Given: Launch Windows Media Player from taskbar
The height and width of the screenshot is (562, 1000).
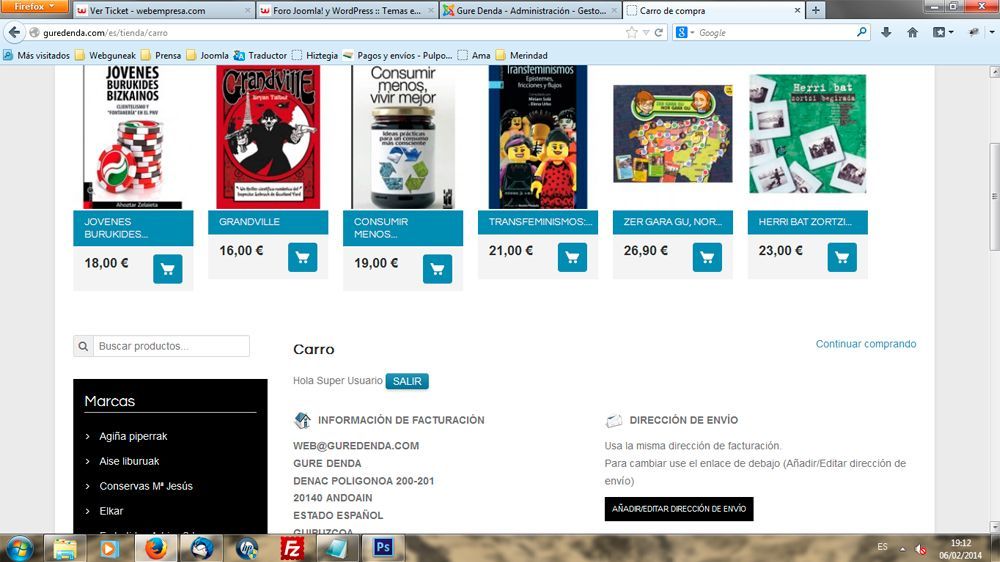Looking at the screenshot, I should [109, 549].
